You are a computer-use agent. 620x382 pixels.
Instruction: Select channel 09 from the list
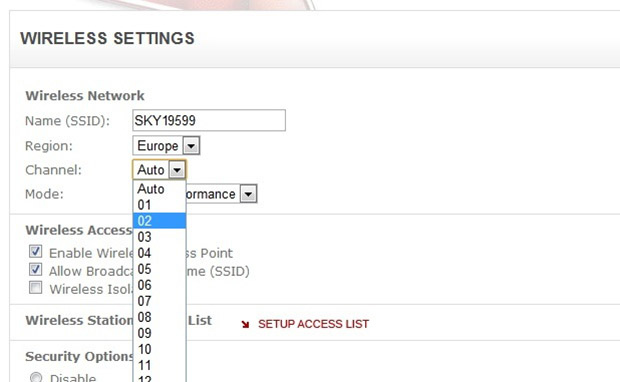(x=159, y=333)
